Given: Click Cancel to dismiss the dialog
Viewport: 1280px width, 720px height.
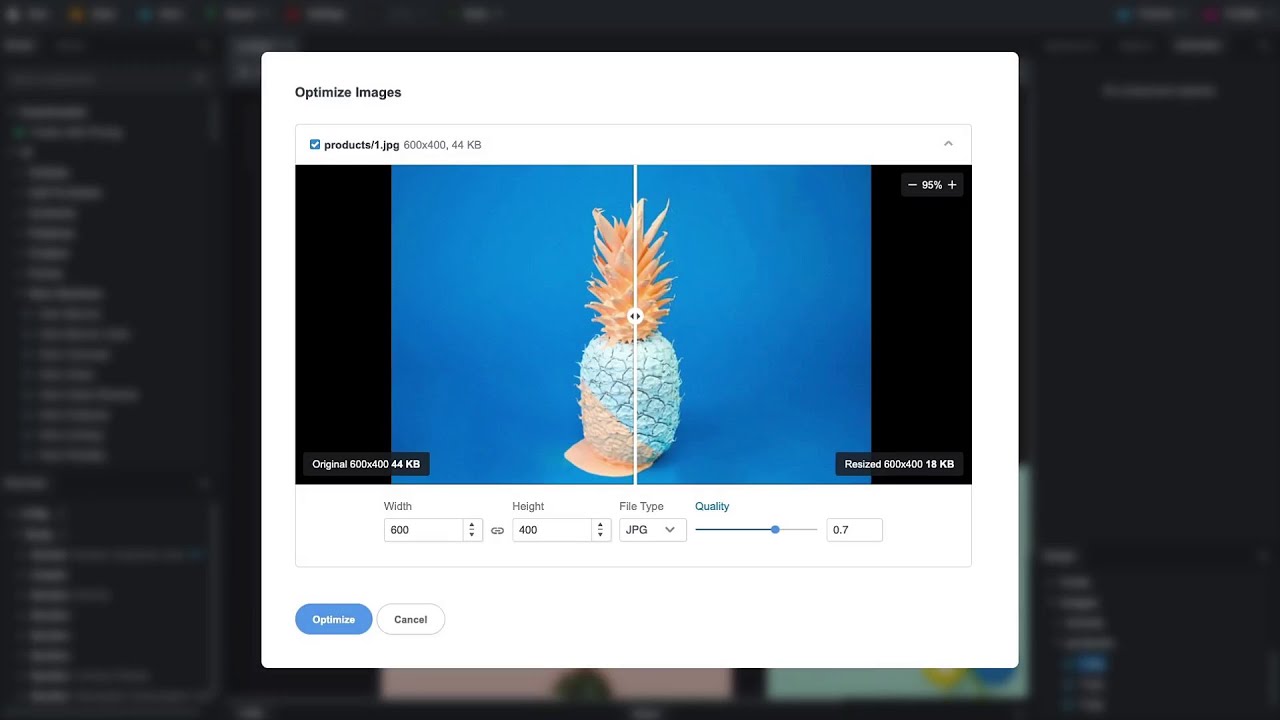Looking at the screenshot, I should (410, 619).
